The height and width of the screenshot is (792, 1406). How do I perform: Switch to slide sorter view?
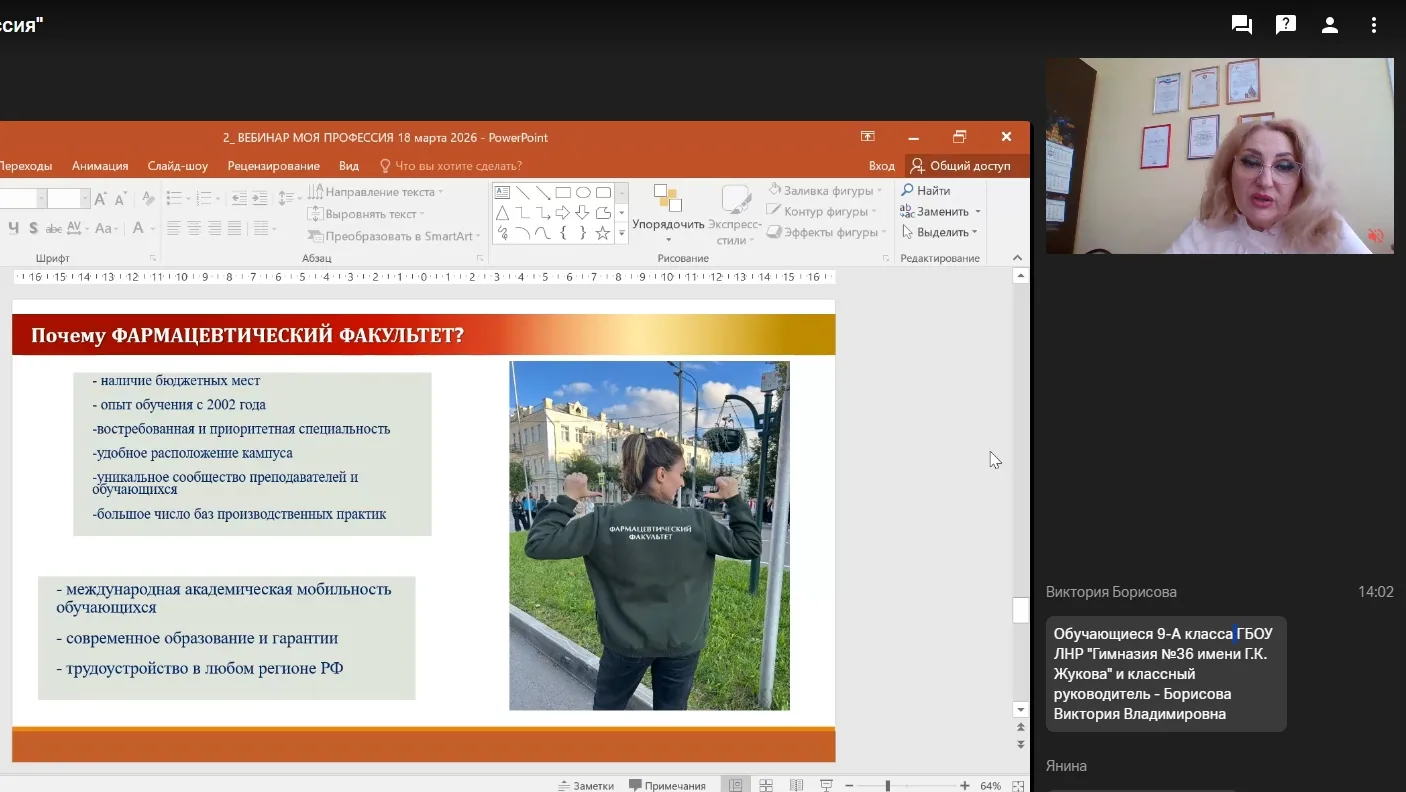(x=766, y=785)
